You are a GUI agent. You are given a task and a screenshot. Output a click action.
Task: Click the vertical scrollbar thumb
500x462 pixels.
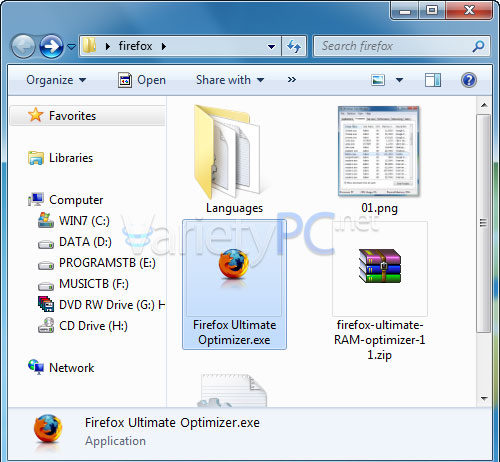(x=484, y=223)
